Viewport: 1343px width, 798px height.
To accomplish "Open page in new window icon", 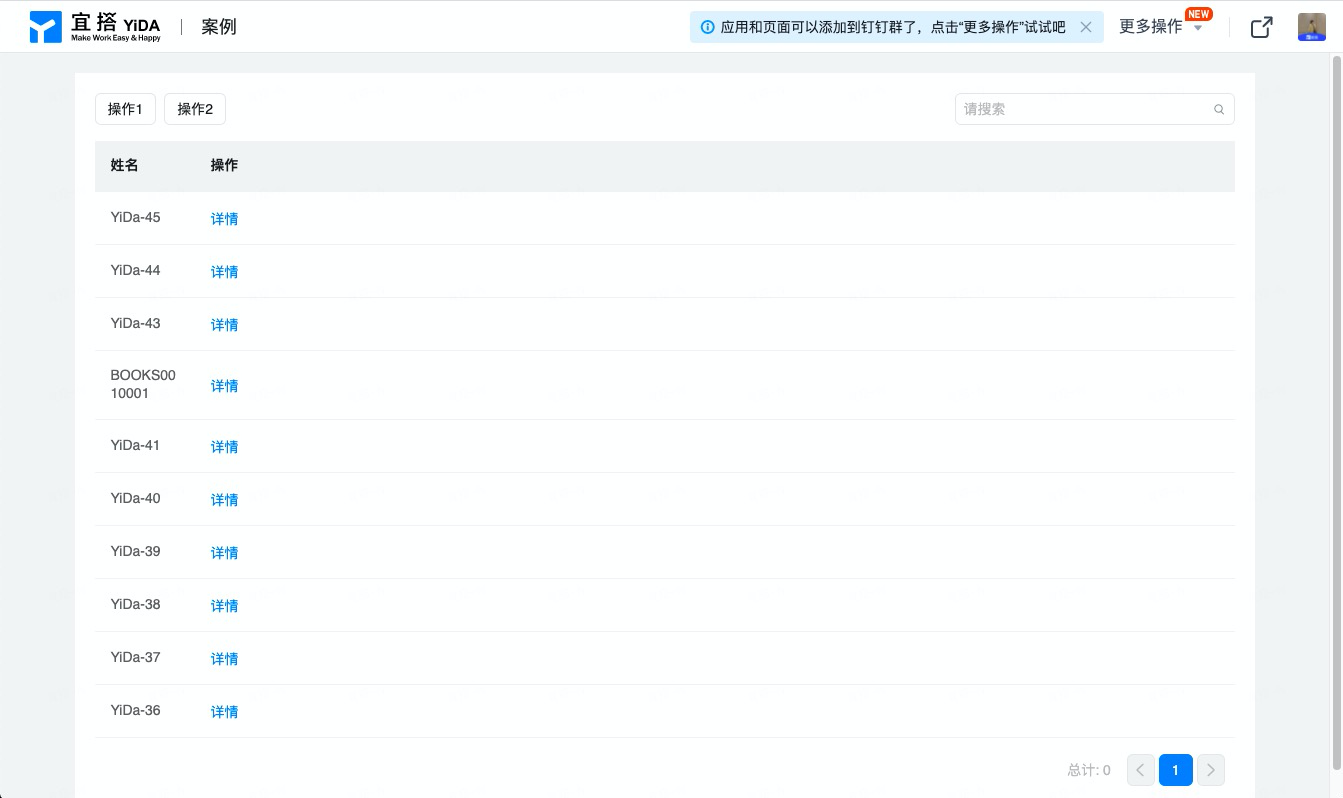I will [1262, 27].
